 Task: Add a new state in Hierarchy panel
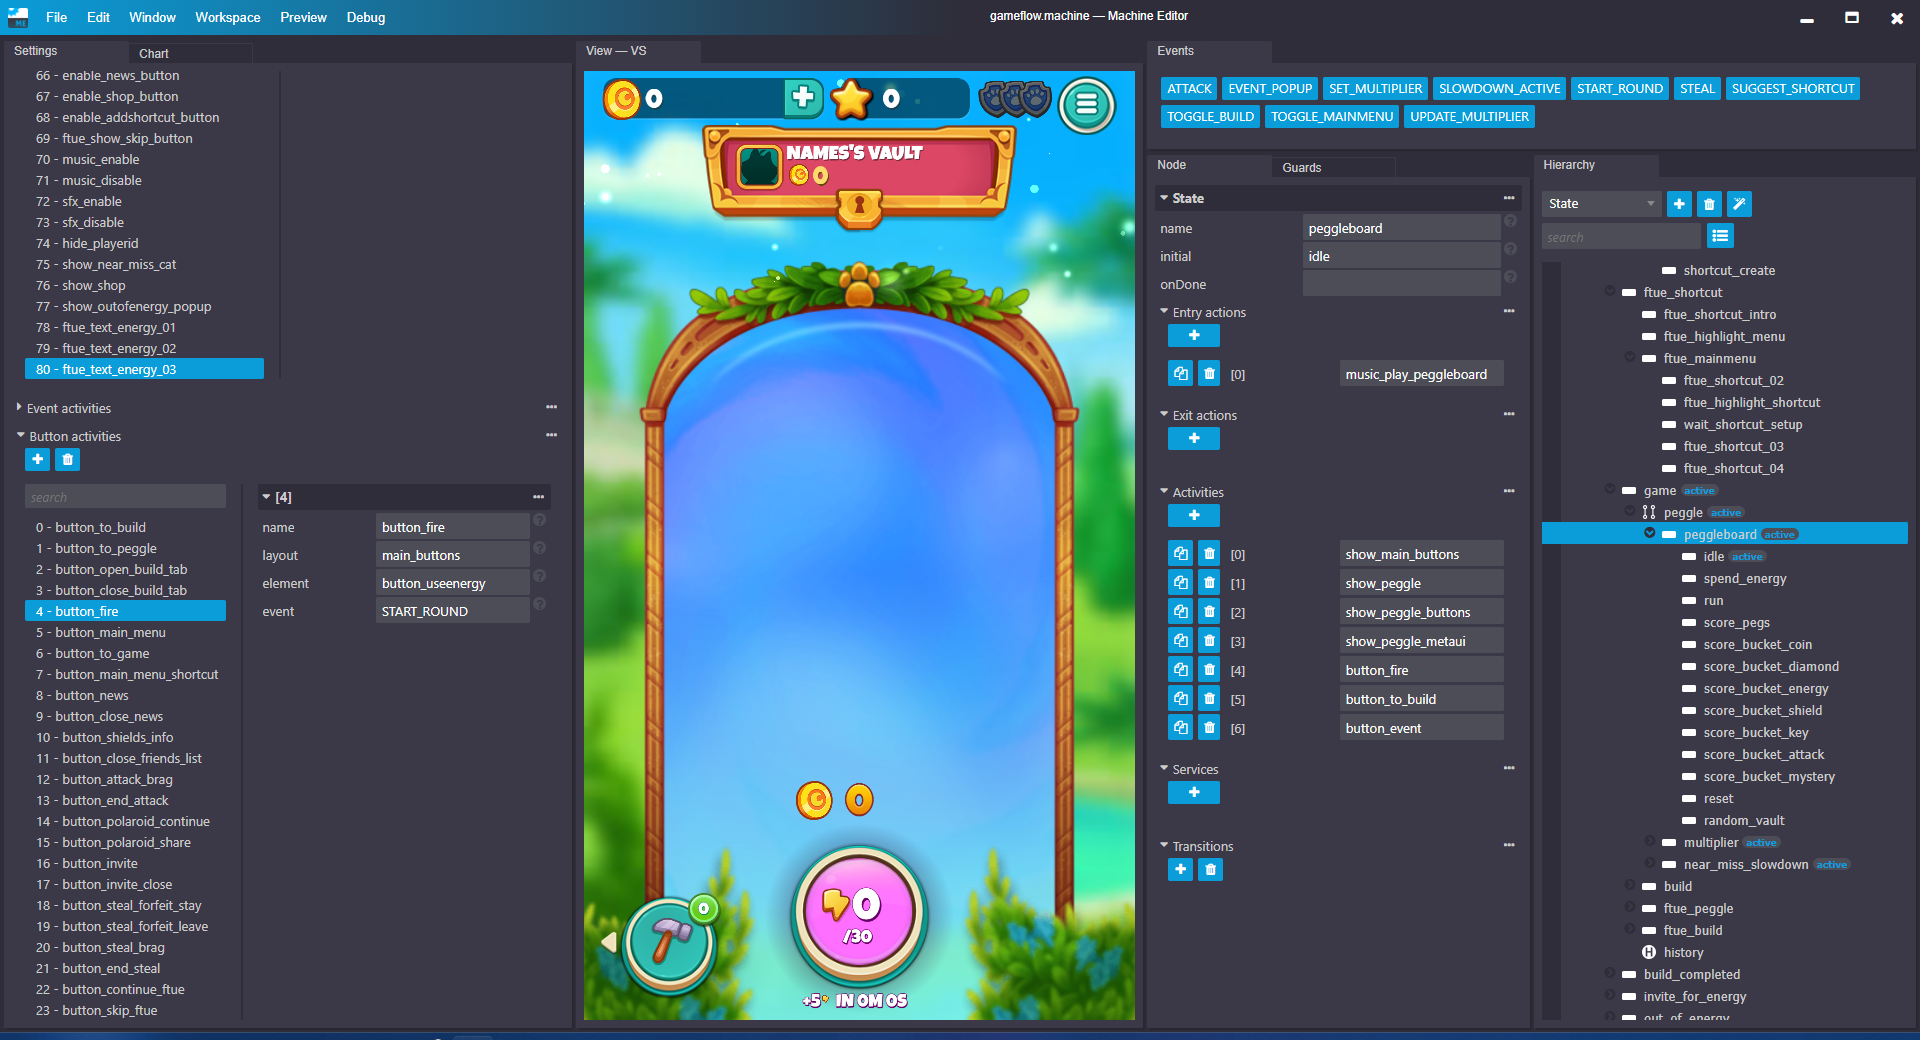(1679, 204)
